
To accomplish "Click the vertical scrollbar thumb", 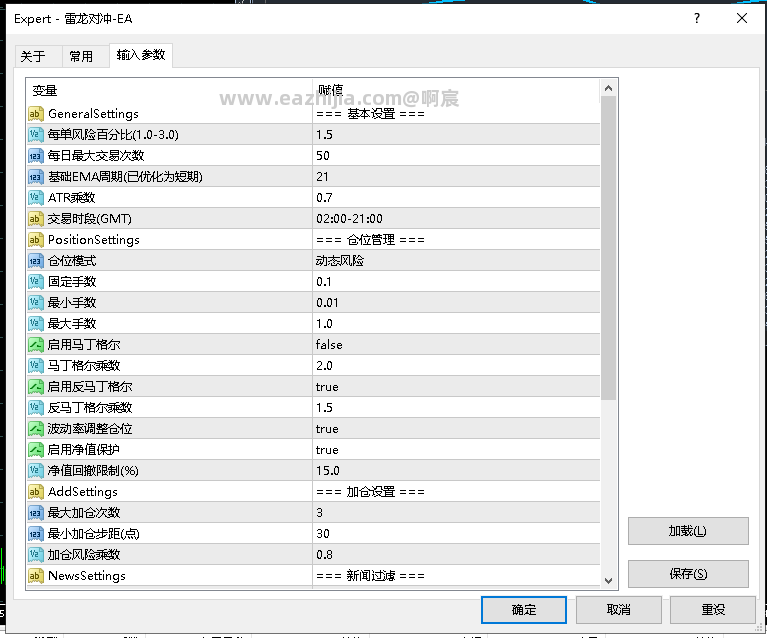I will pos(609,248).
